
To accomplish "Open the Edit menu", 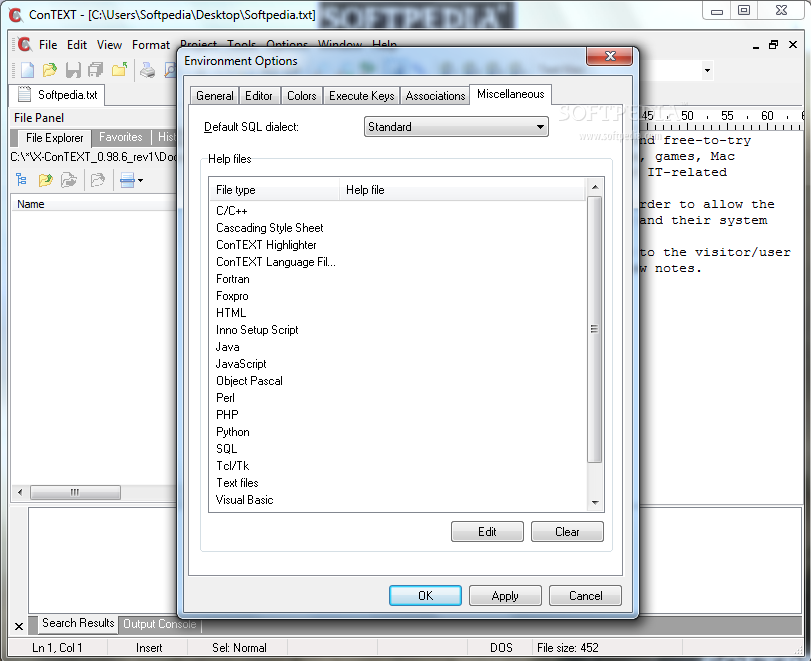I will pyautogui.click(x=77, y=45).
